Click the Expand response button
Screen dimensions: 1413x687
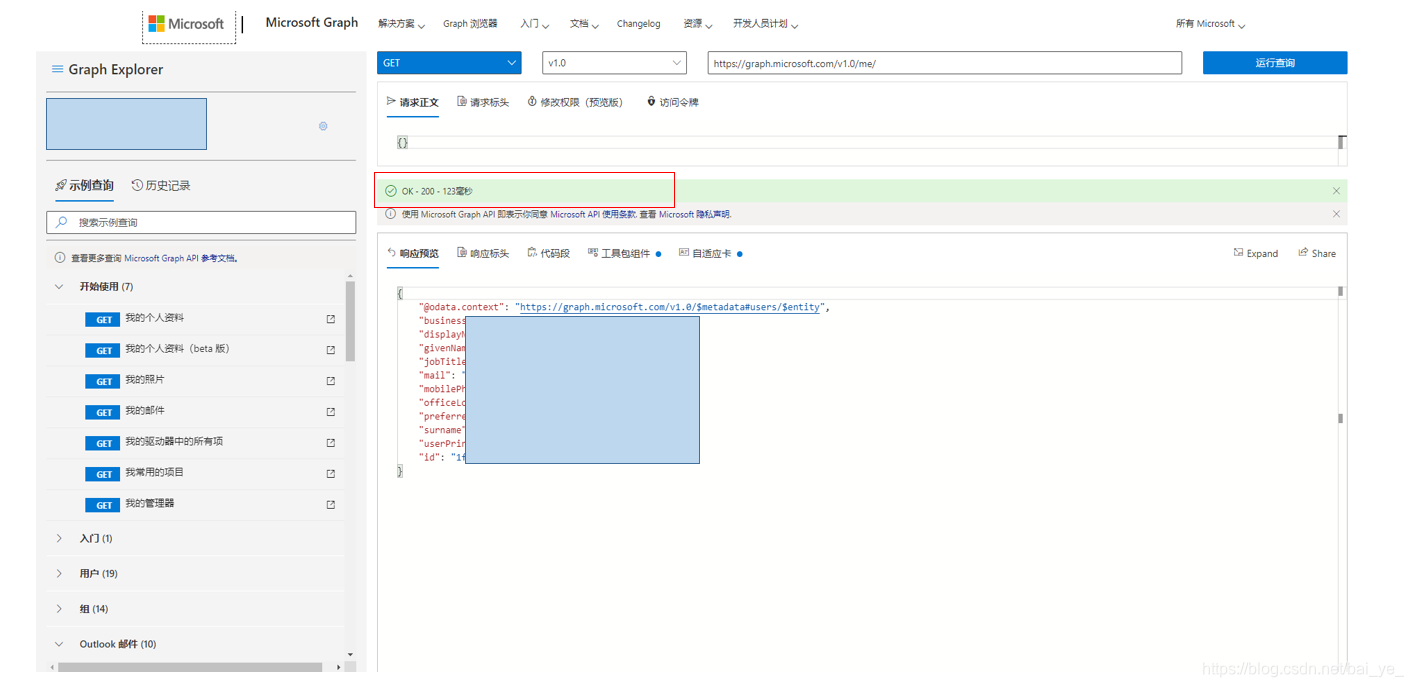[1256, 254]
